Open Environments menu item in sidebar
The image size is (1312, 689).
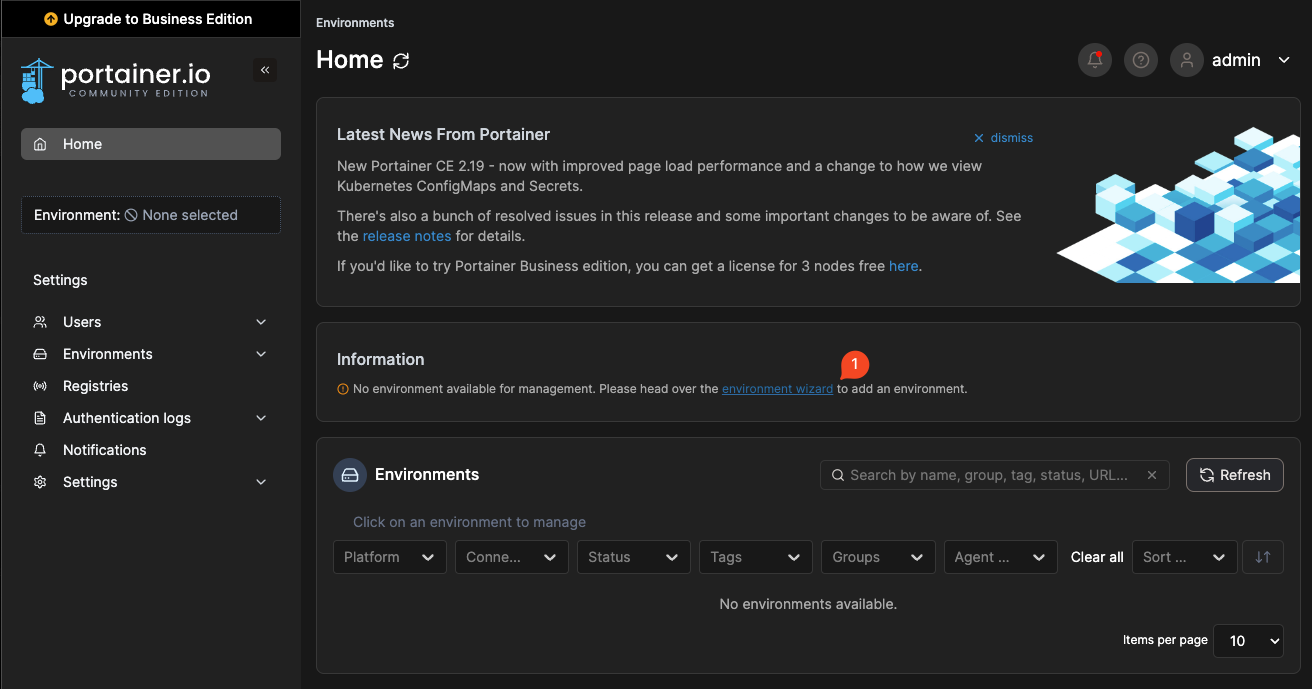151,354
